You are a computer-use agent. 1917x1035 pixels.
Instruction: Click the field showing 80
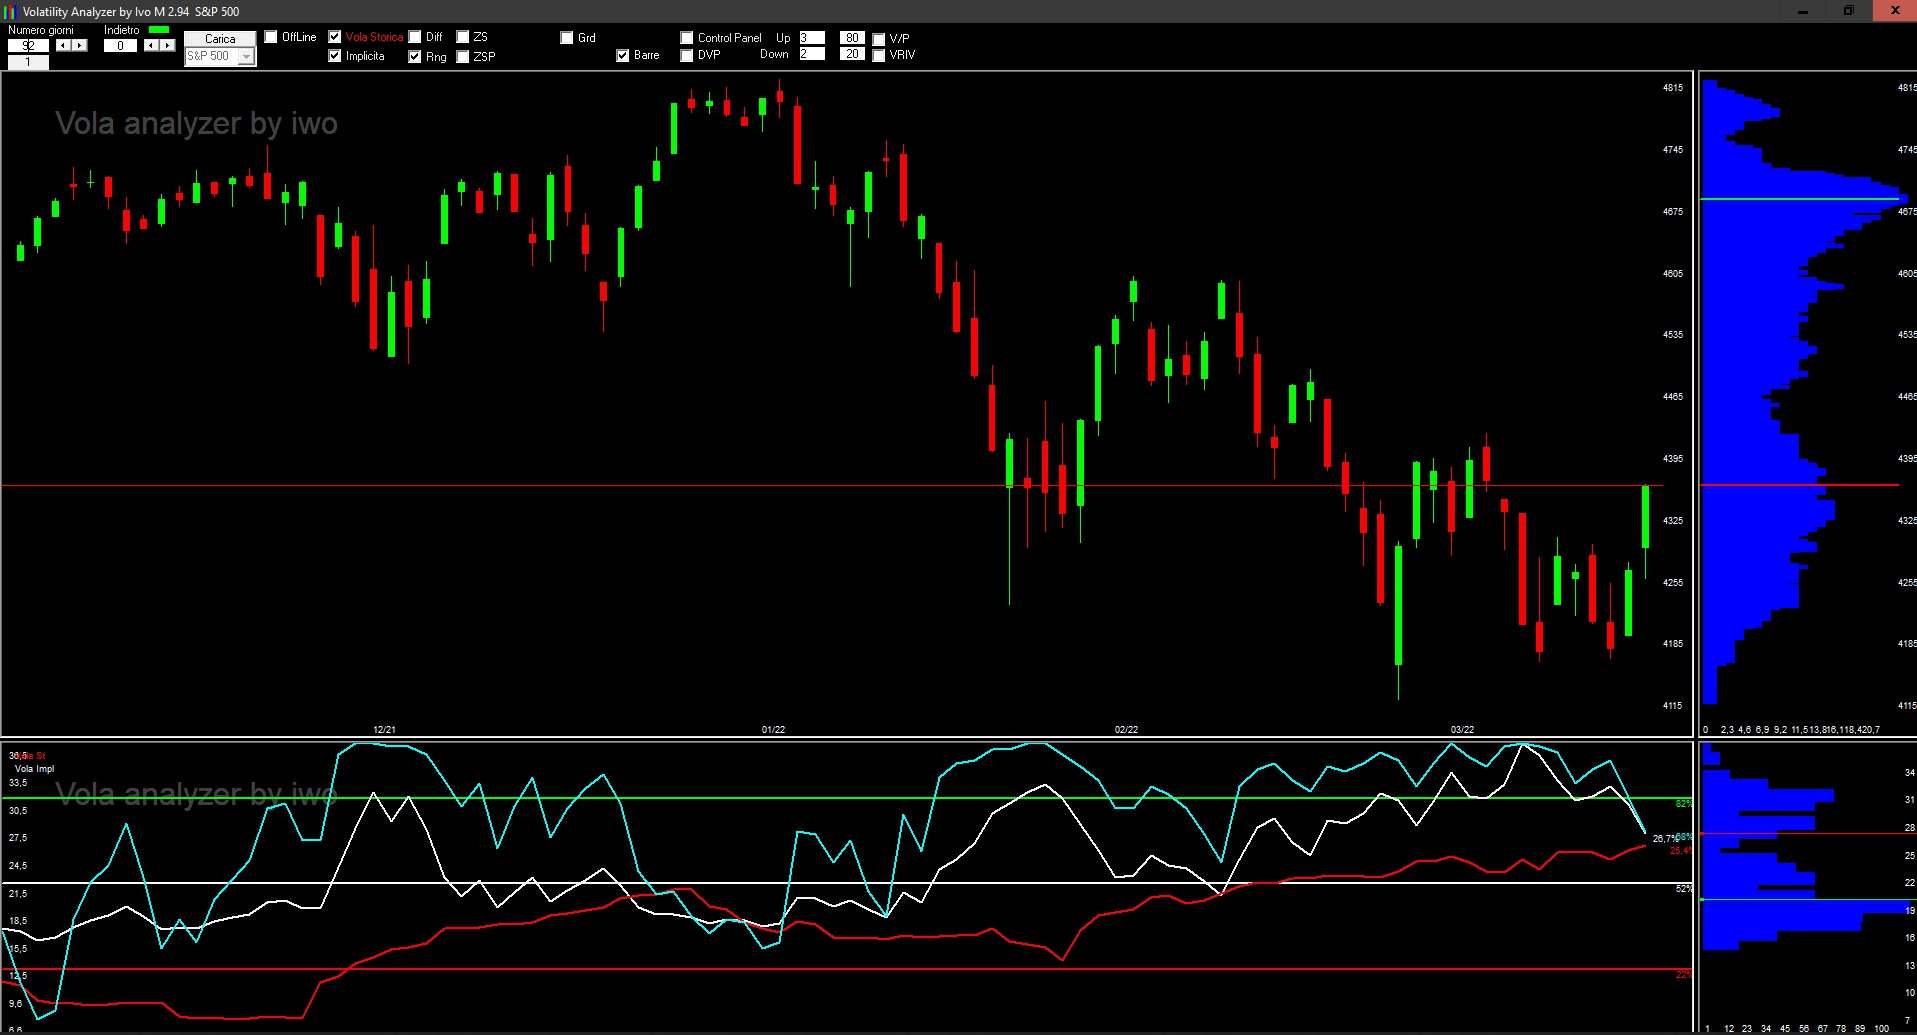[852, 38]
